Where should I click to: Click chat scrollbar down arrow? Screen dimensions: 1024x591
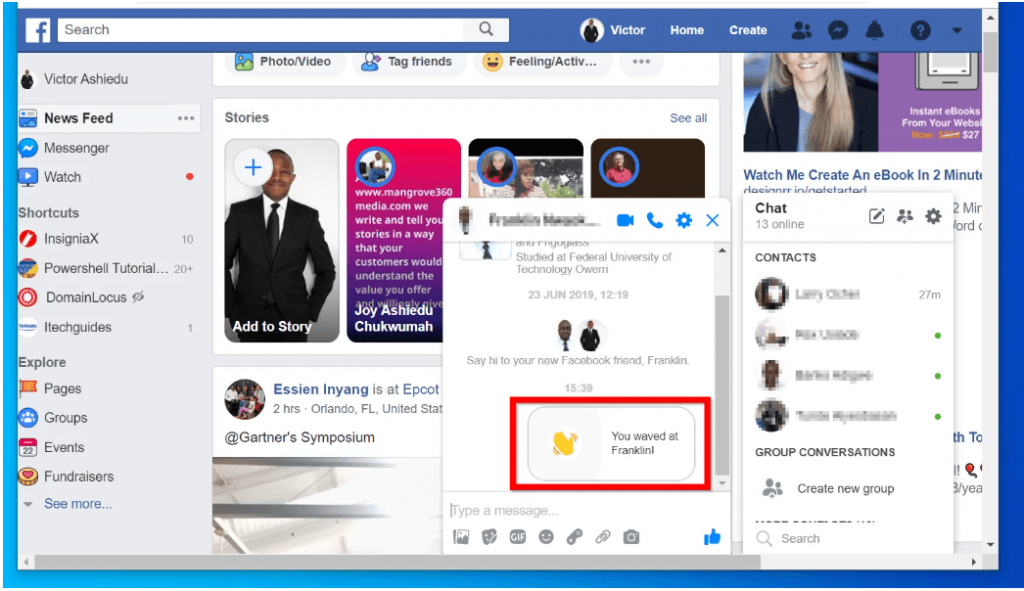tap(722, 484)
